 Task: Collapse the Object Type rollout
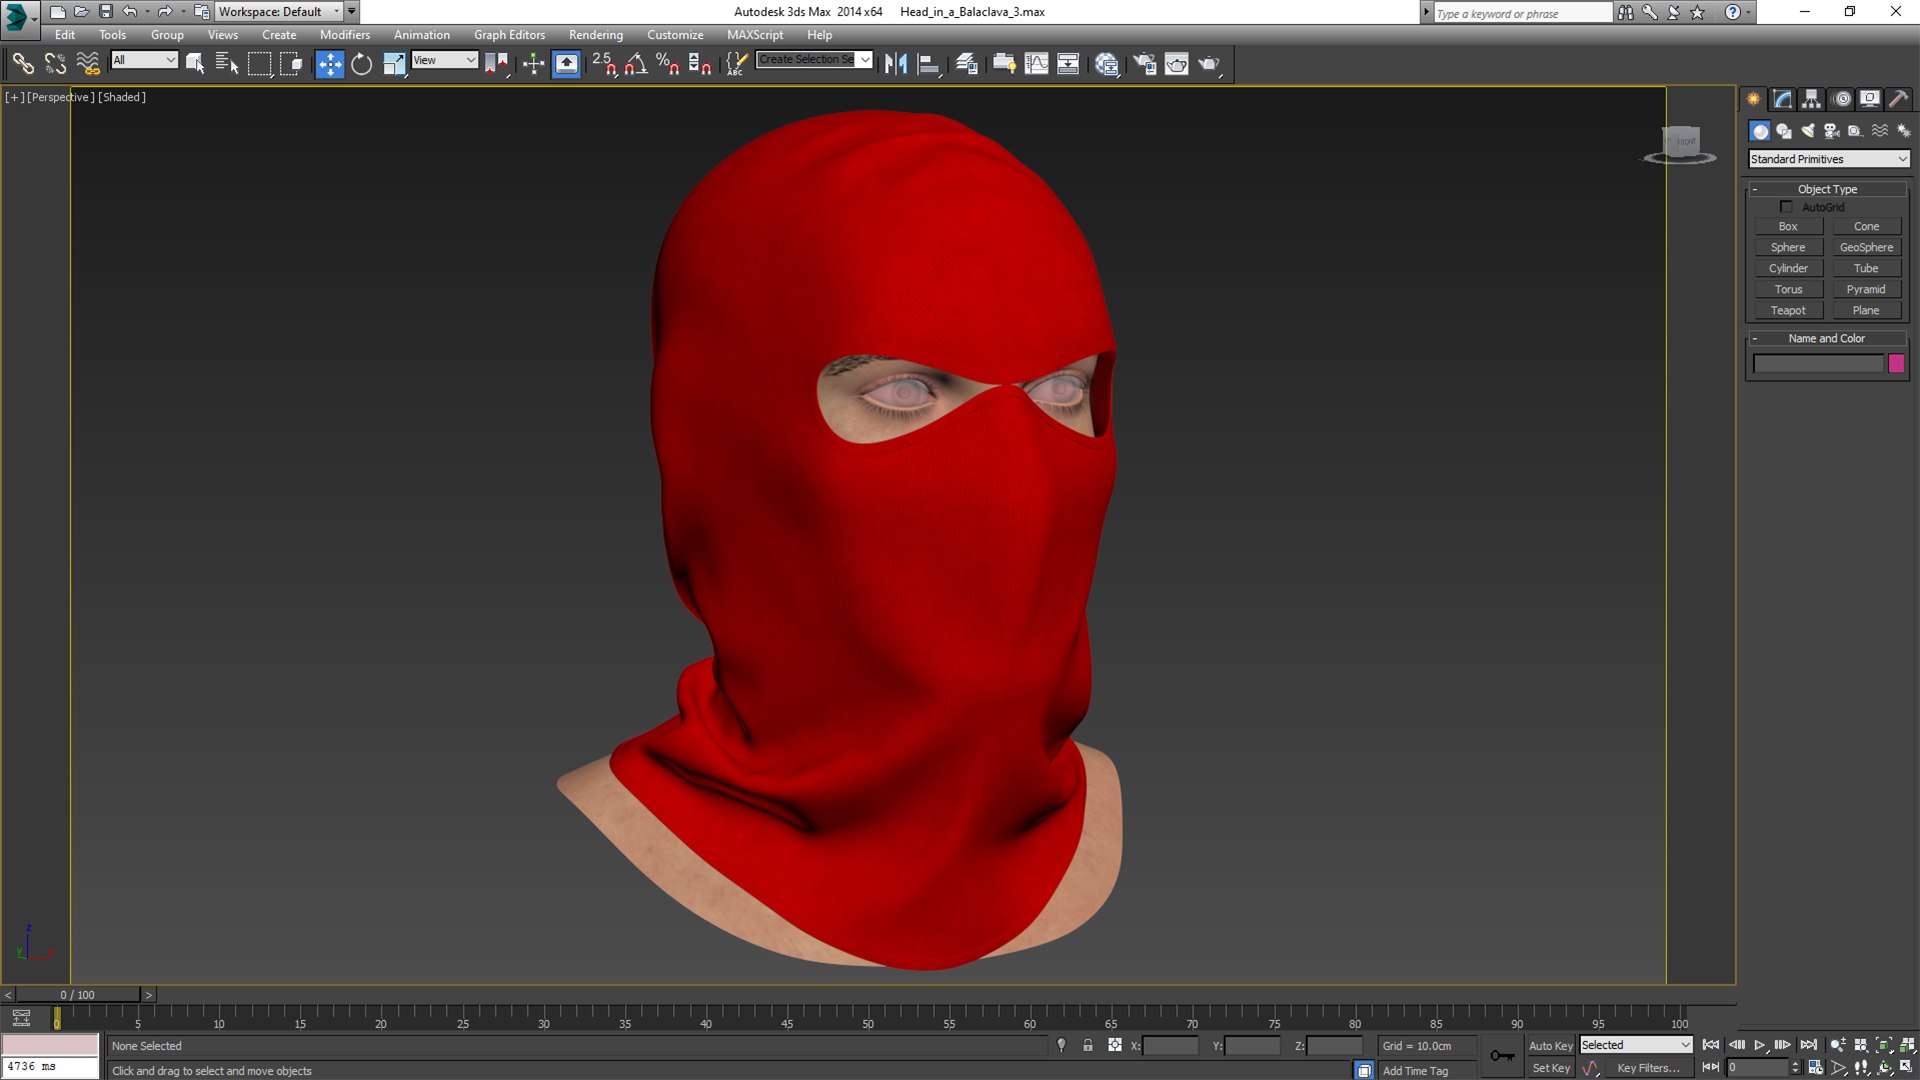(1827, 189)
